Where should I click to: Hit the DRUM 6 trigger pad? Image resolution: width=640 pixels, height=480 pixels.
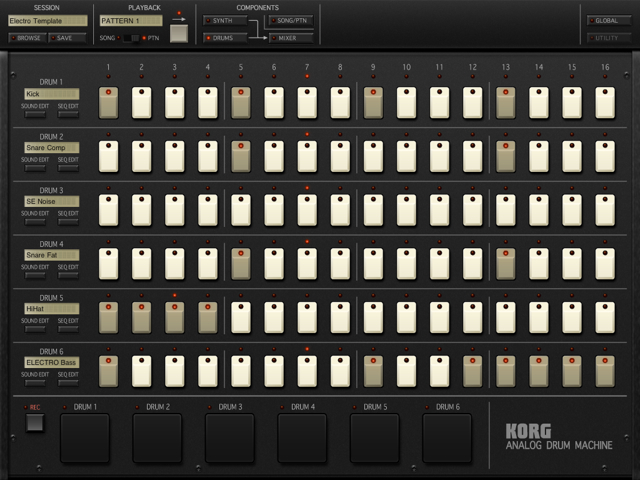point(447,437)
